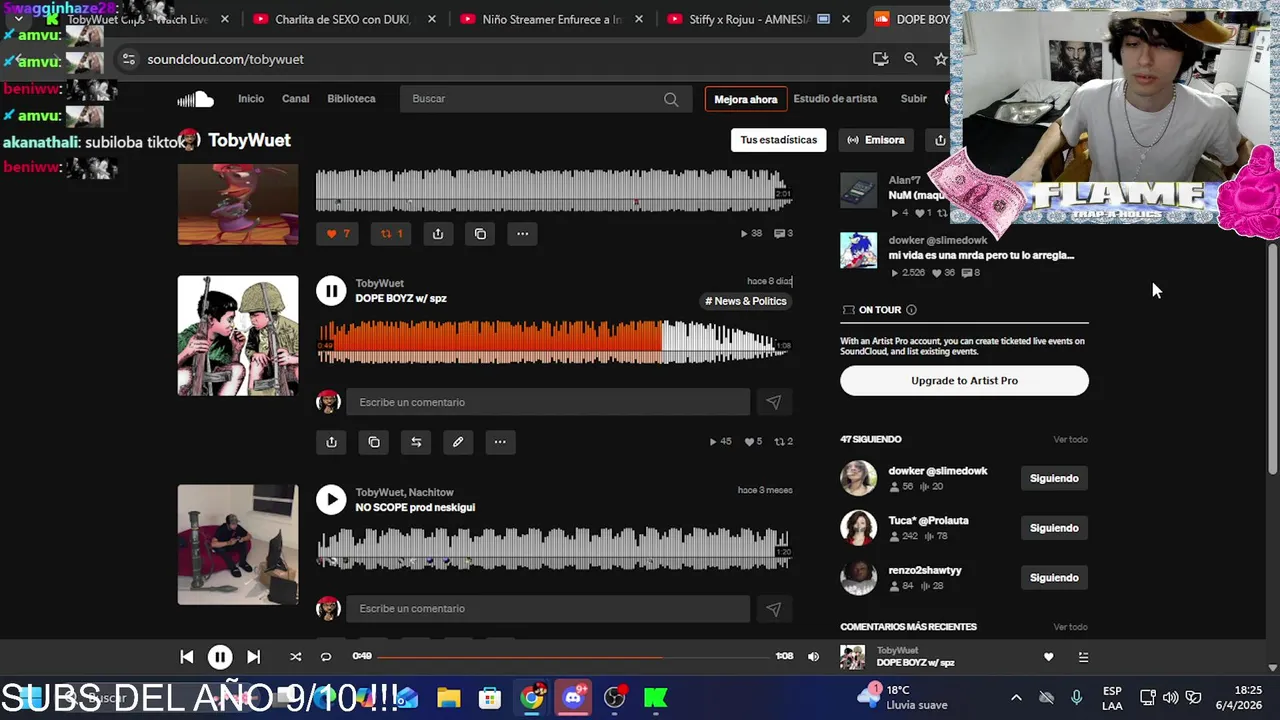Write a comment on DOPE BOYZ
The image size is (1280, 720).
tap(548, 402)
